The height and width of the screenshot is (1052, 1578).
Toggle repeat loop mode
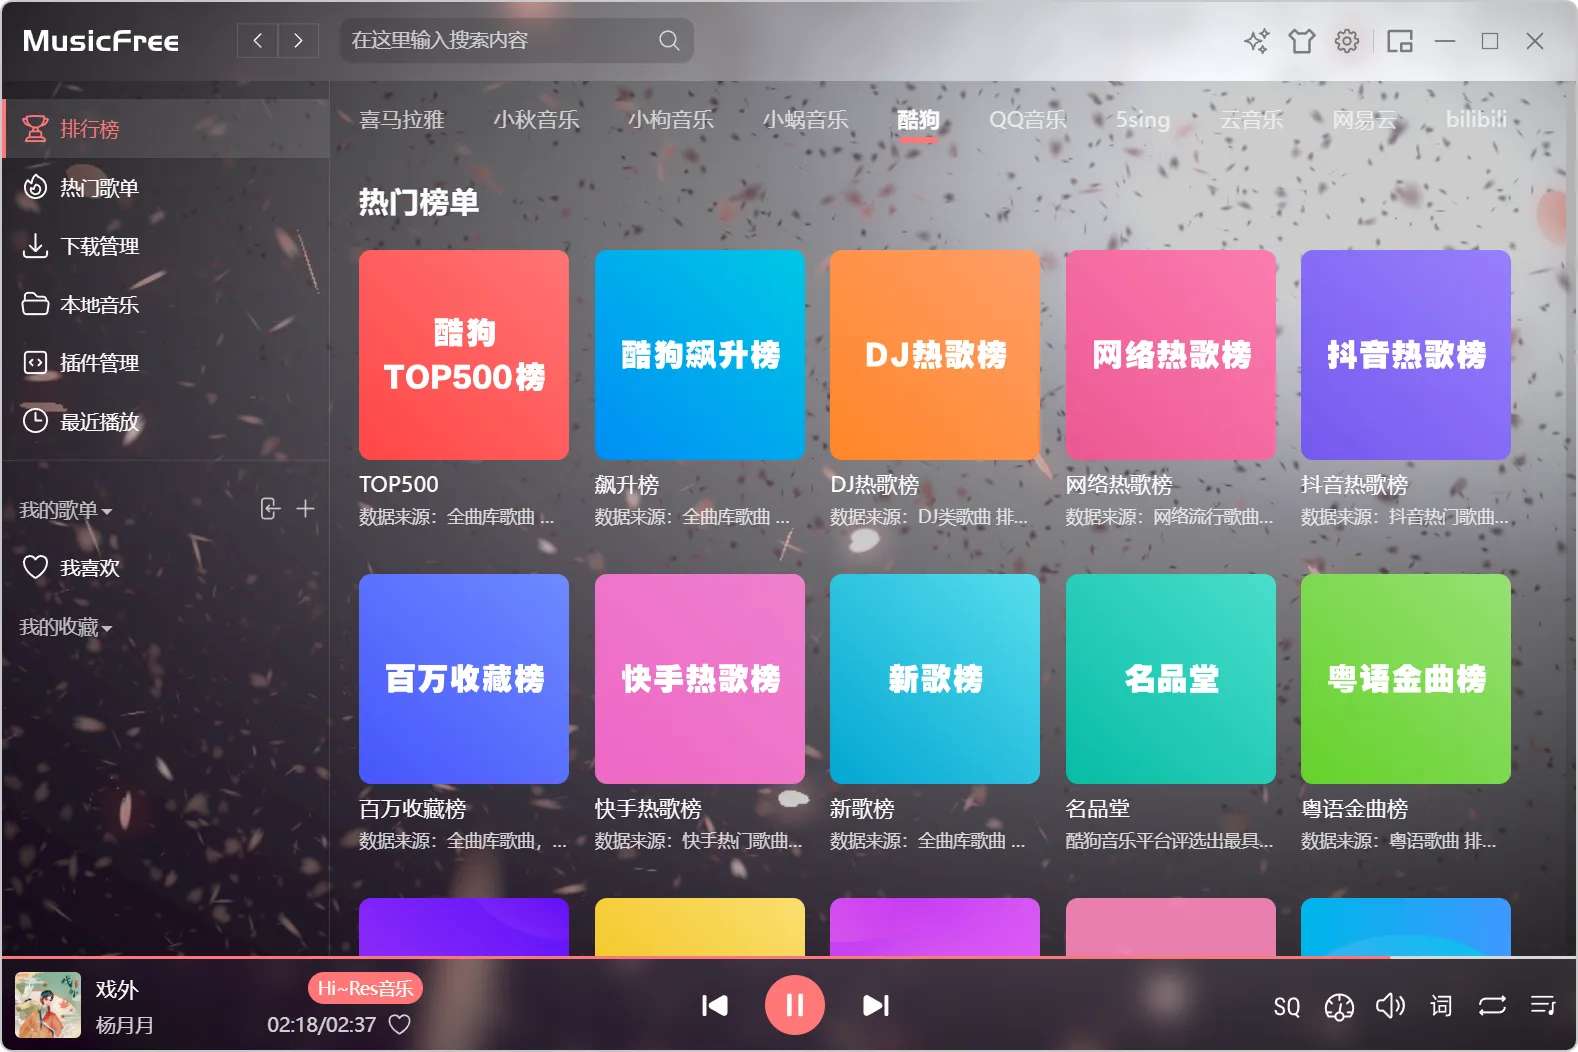click(1492, 1005)
